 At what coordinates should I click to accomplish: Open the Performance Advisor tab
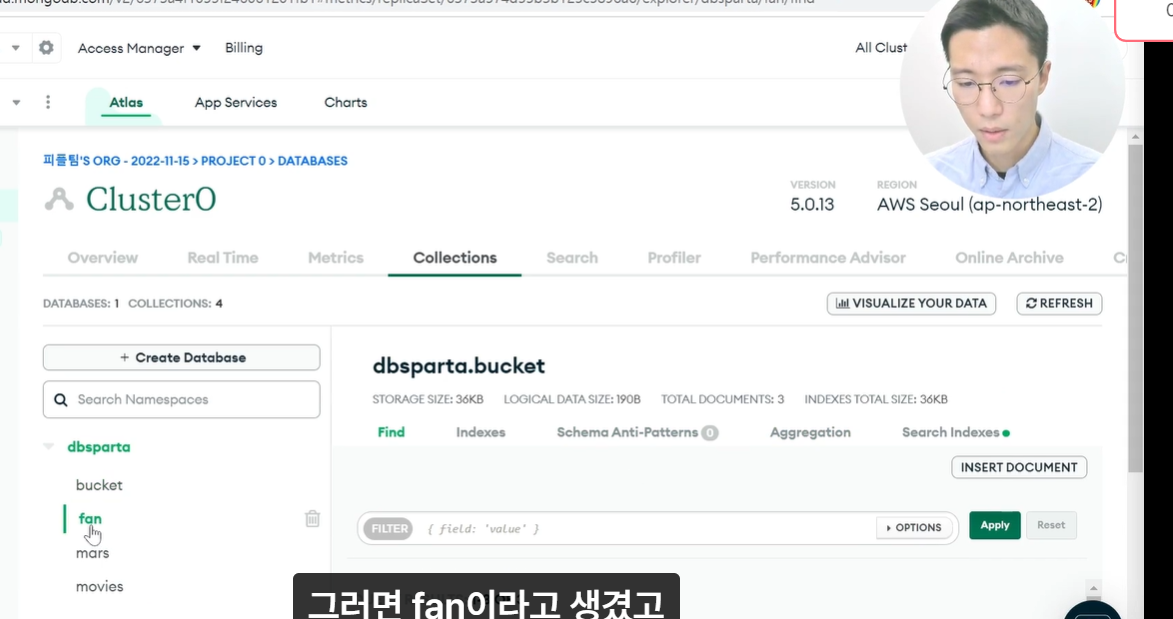click(828, 257)
